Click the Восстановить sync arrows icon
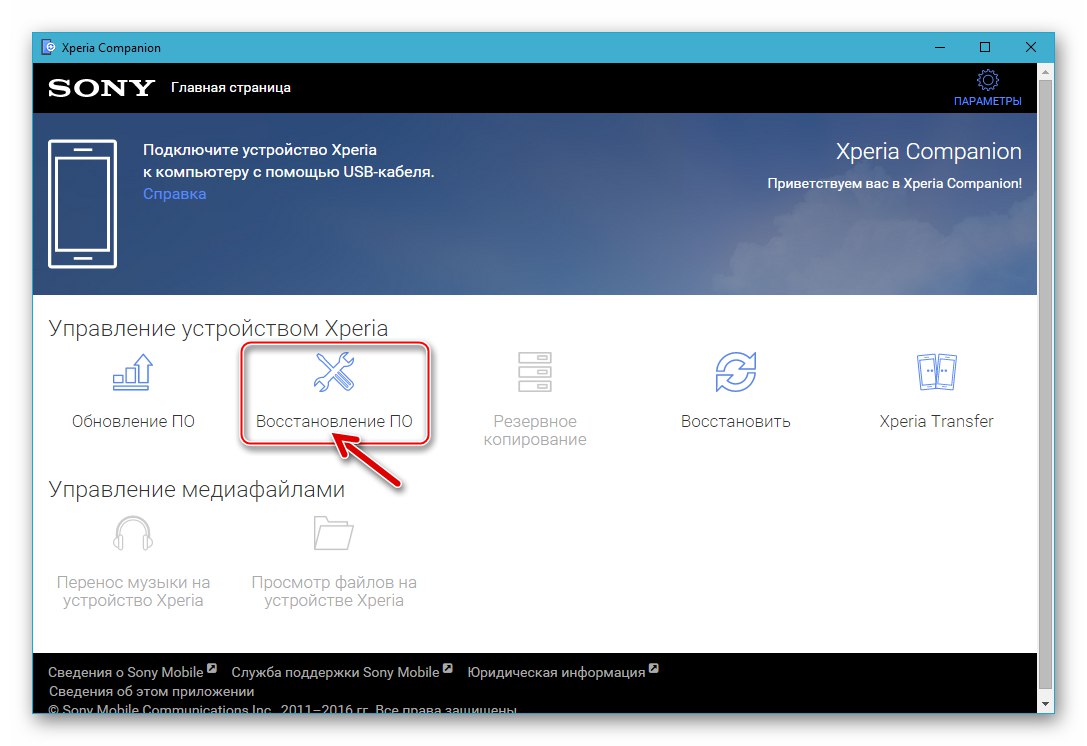Image resolution: width=1087 pixels, height=746 pixels. (736, 372)
